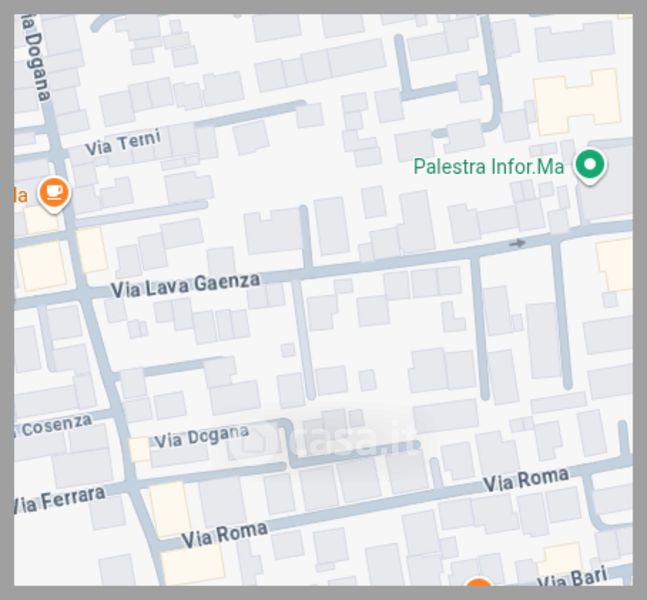Click the large yellow building above Palestra Infor.Ma
The height and width of the screenshot is (600, 647).
[x=577, y=102]
